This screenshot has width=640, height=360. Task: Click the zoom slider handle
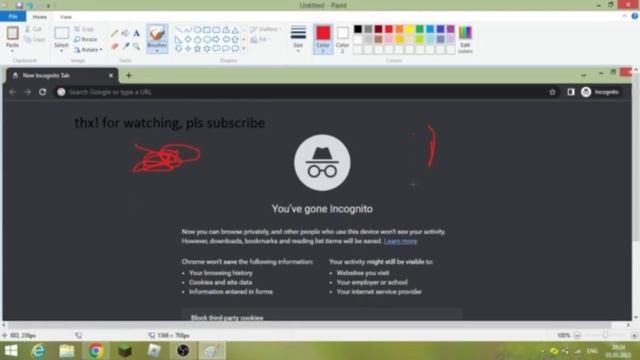(x=606, y=335)
